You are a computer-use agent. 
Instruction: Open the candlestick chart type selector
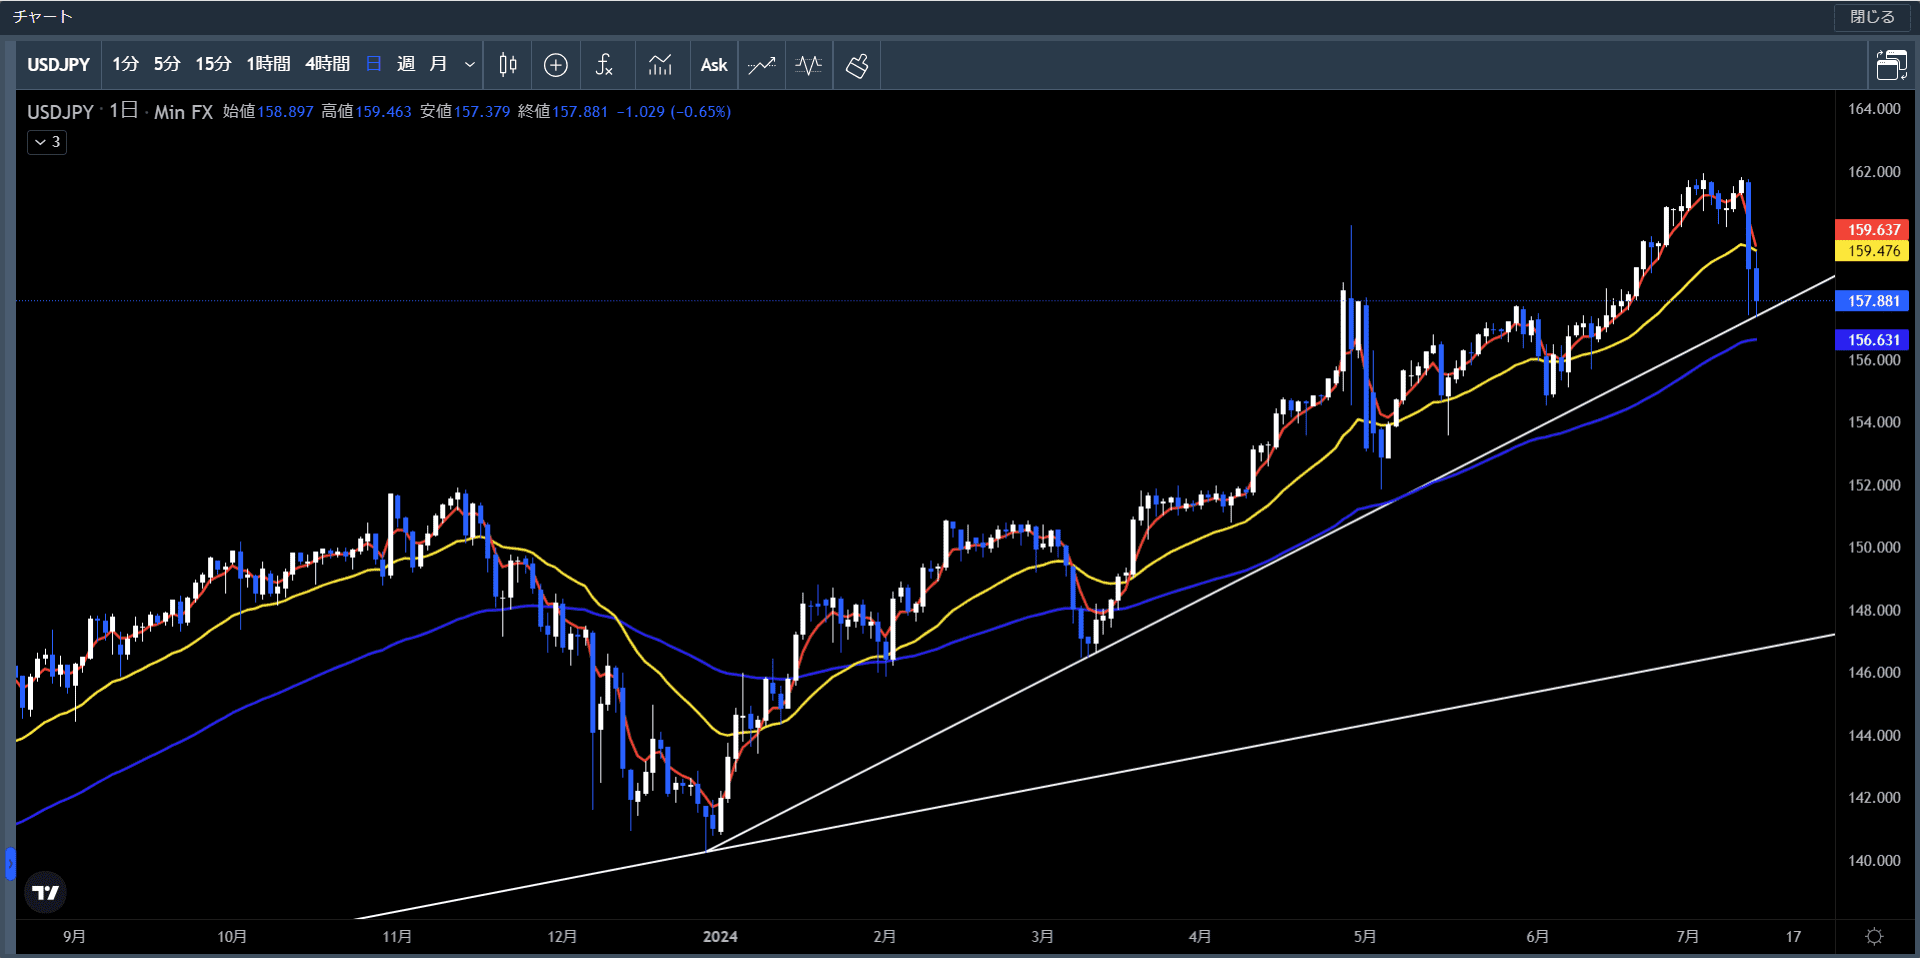508,65
